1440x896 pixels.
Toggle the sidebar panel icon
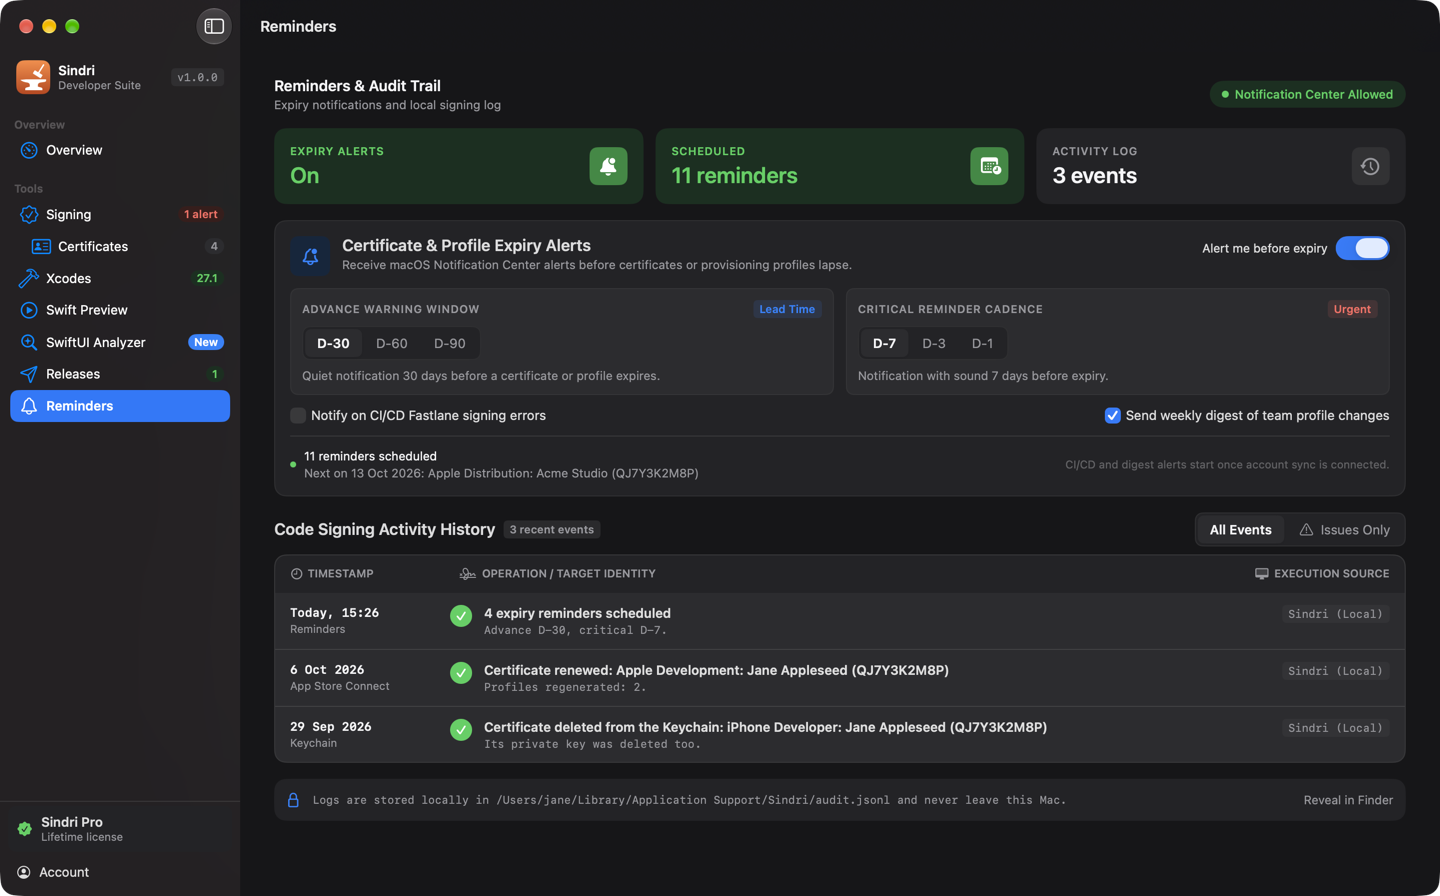point(214,26)
